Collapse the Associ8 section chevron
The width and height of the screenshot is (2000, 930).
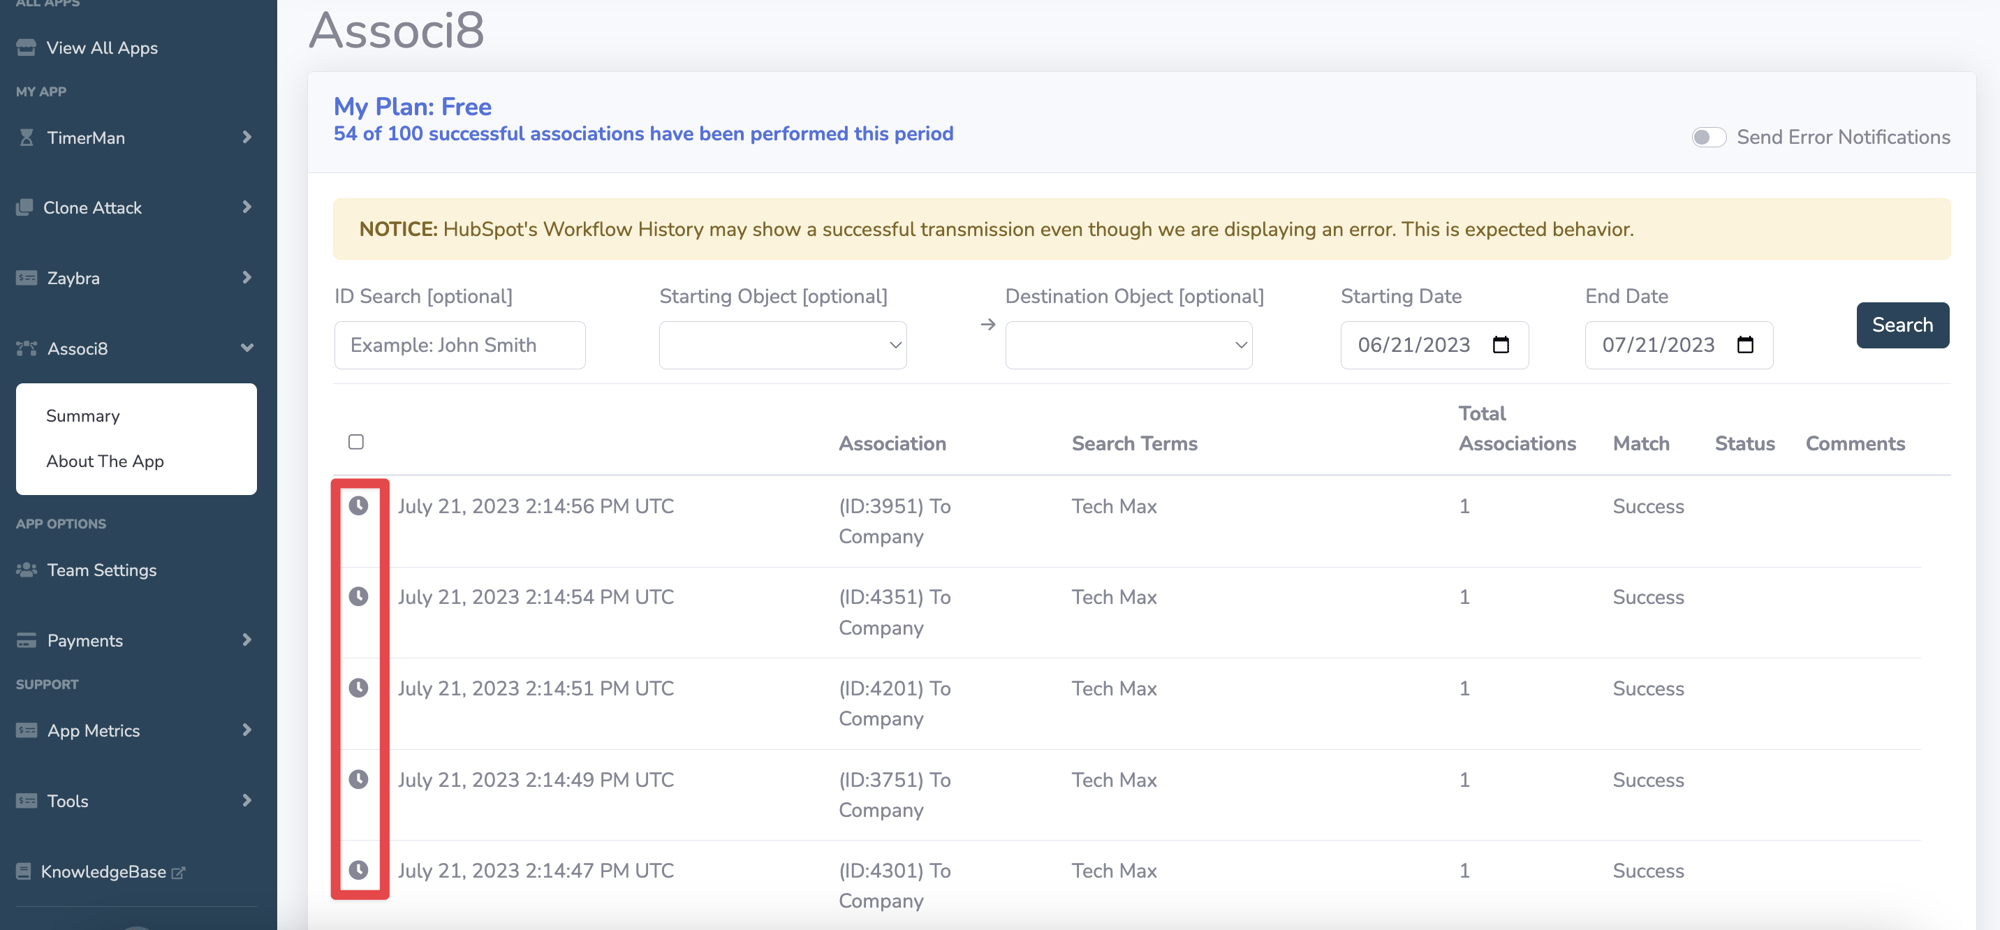click(246, 348)
